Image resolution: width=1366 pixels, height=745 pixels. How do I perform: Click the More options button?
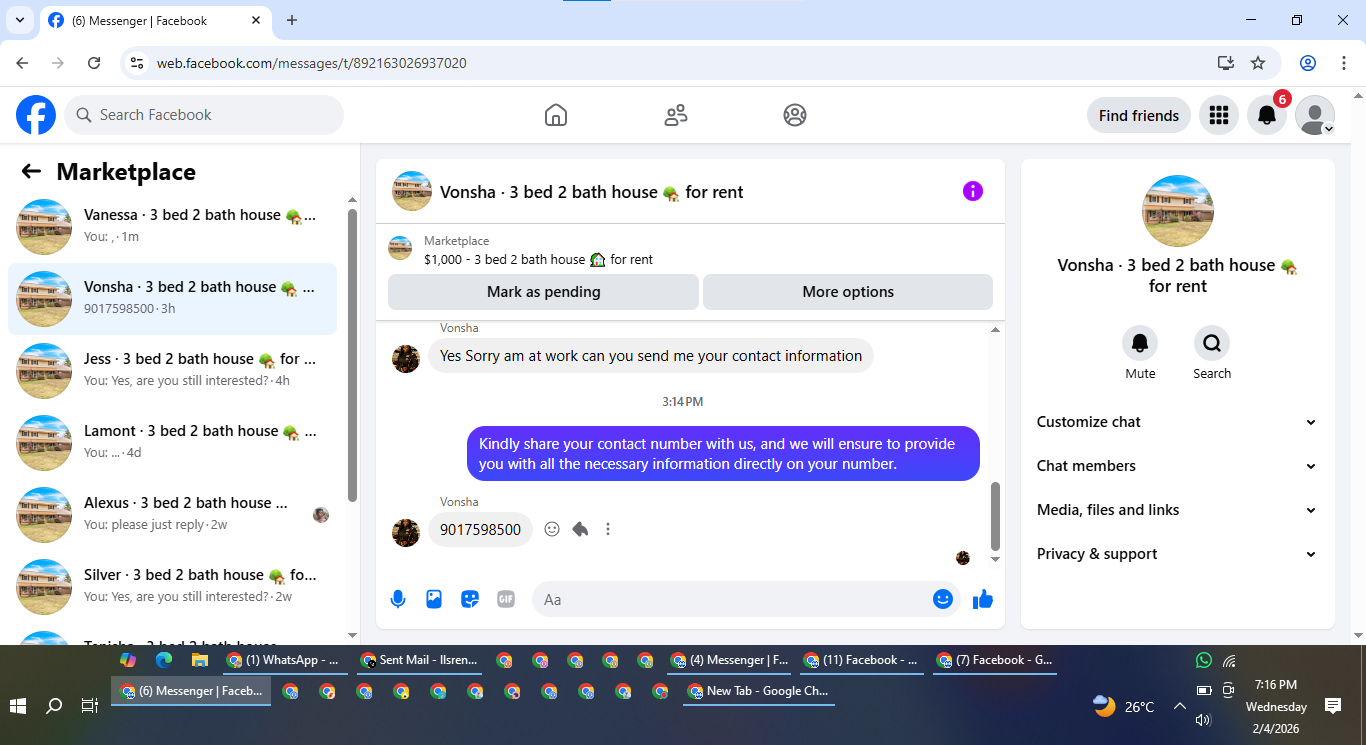pyautogui.click(x=848, y=292)
